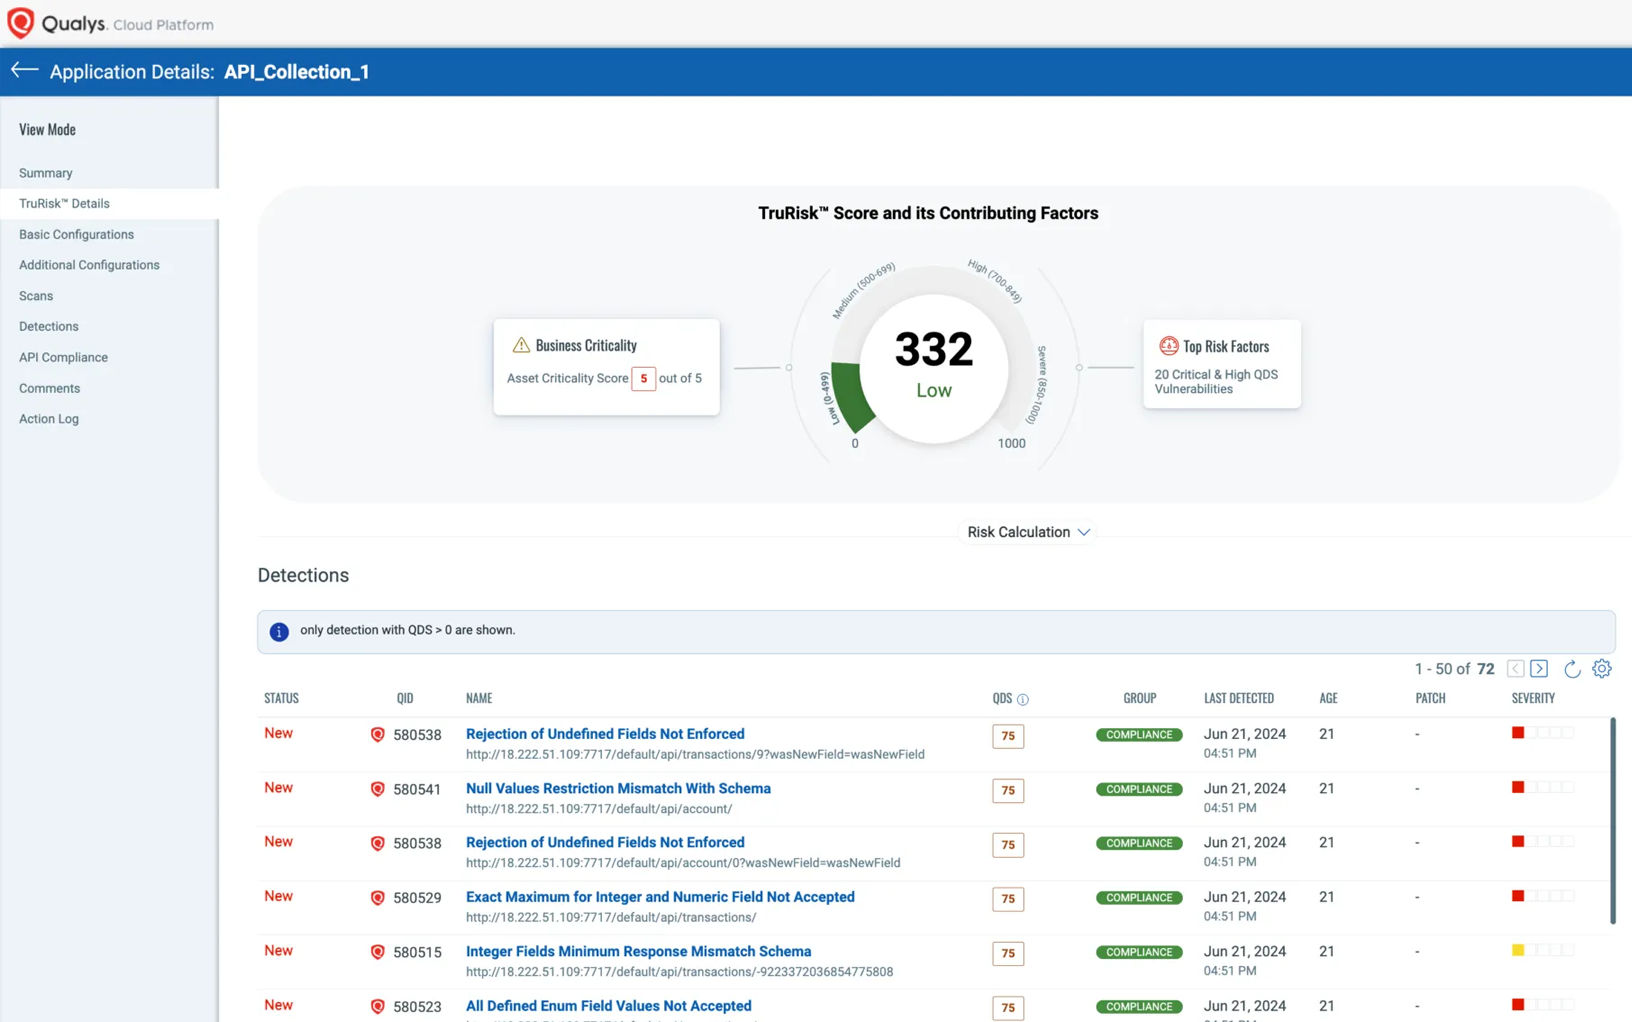1632x1022 pixels.
Task: Open the Integer Fields Minimum Response Mismatch link
Action: click(x=638, y=951)
